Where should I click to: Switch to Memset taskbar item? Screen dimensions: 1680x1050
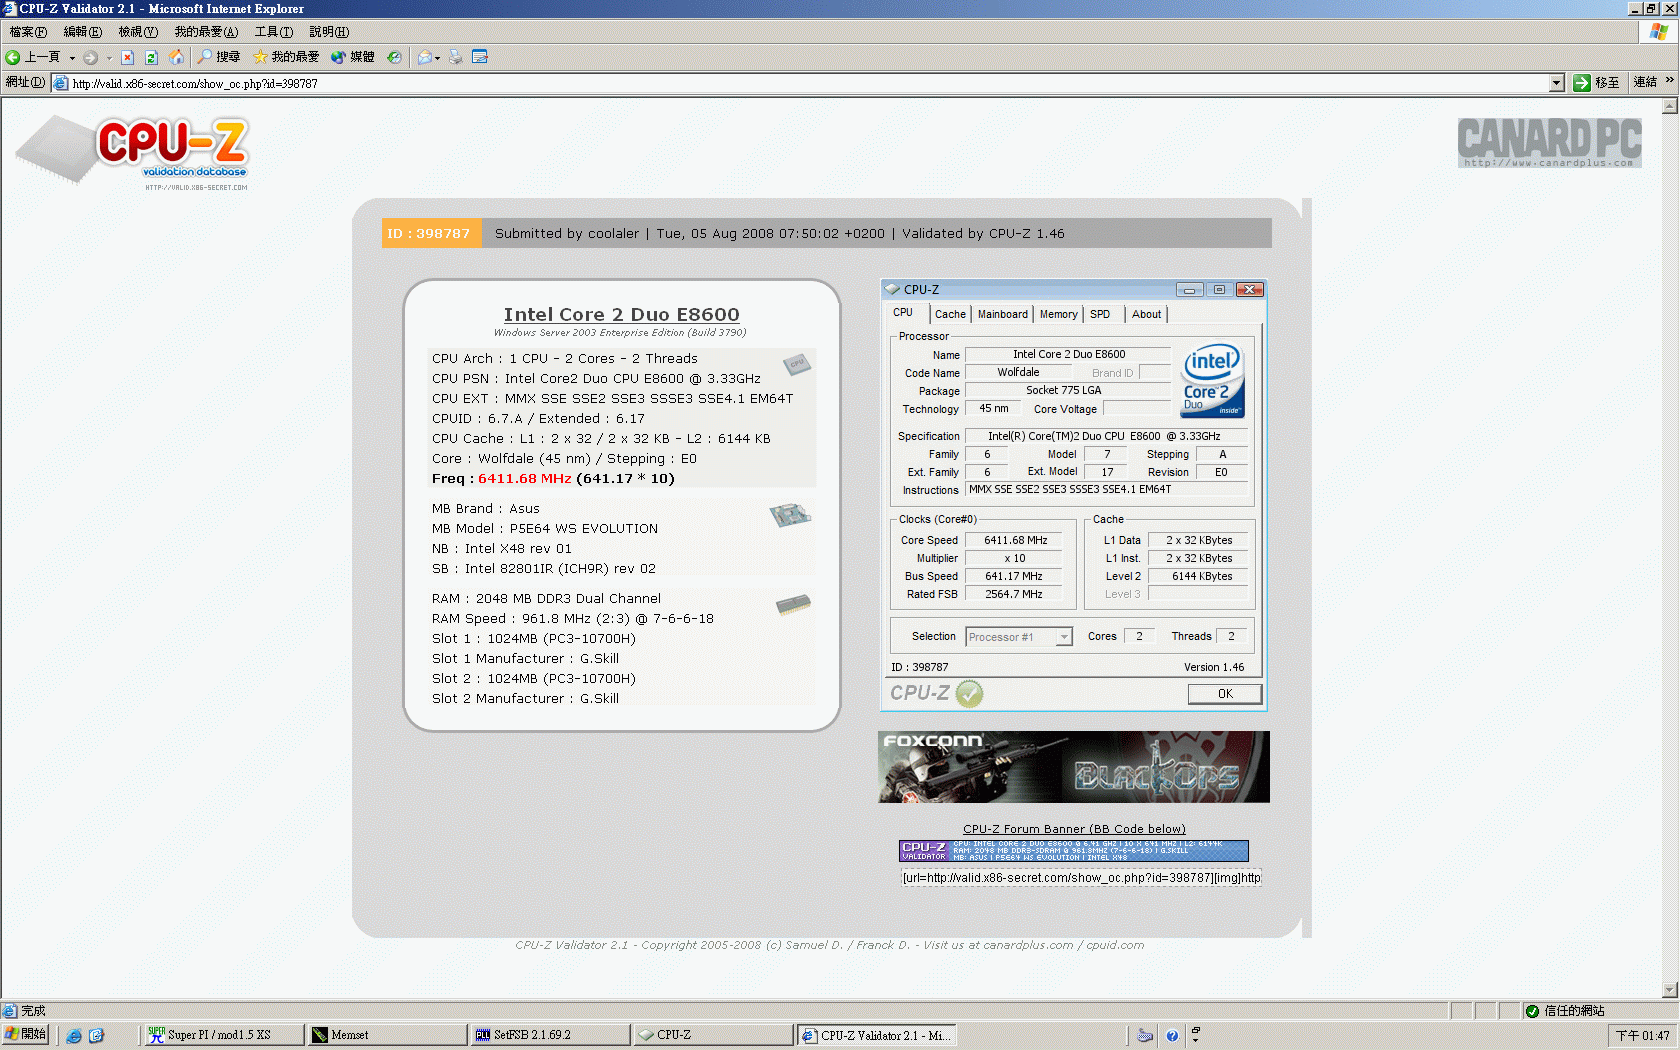386,1035
